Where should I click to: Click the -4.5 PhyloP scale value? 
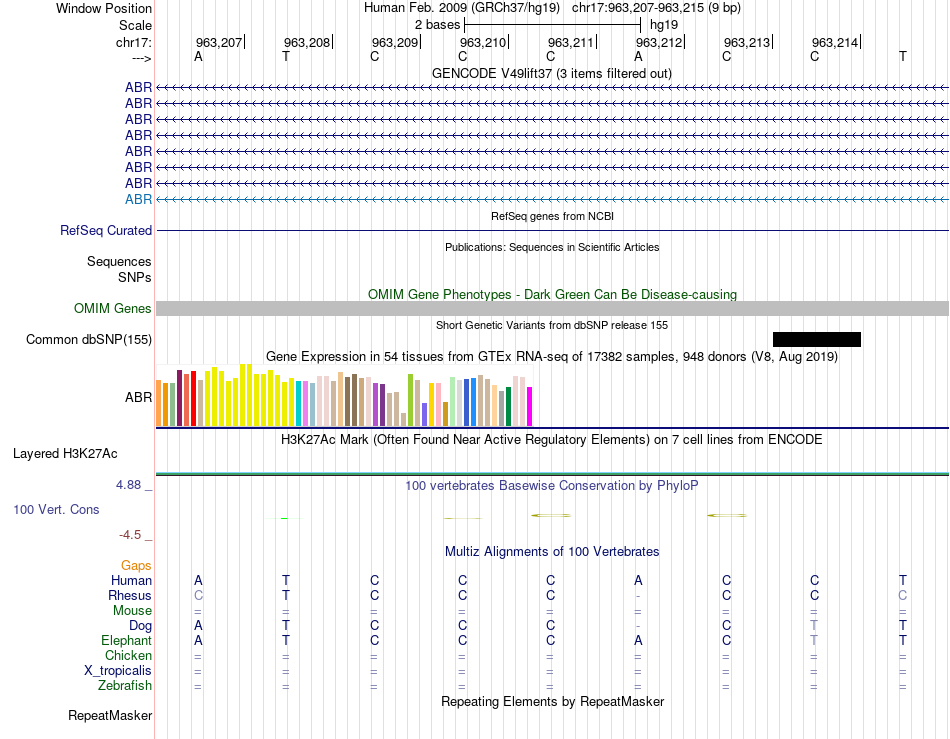(130, 534)
